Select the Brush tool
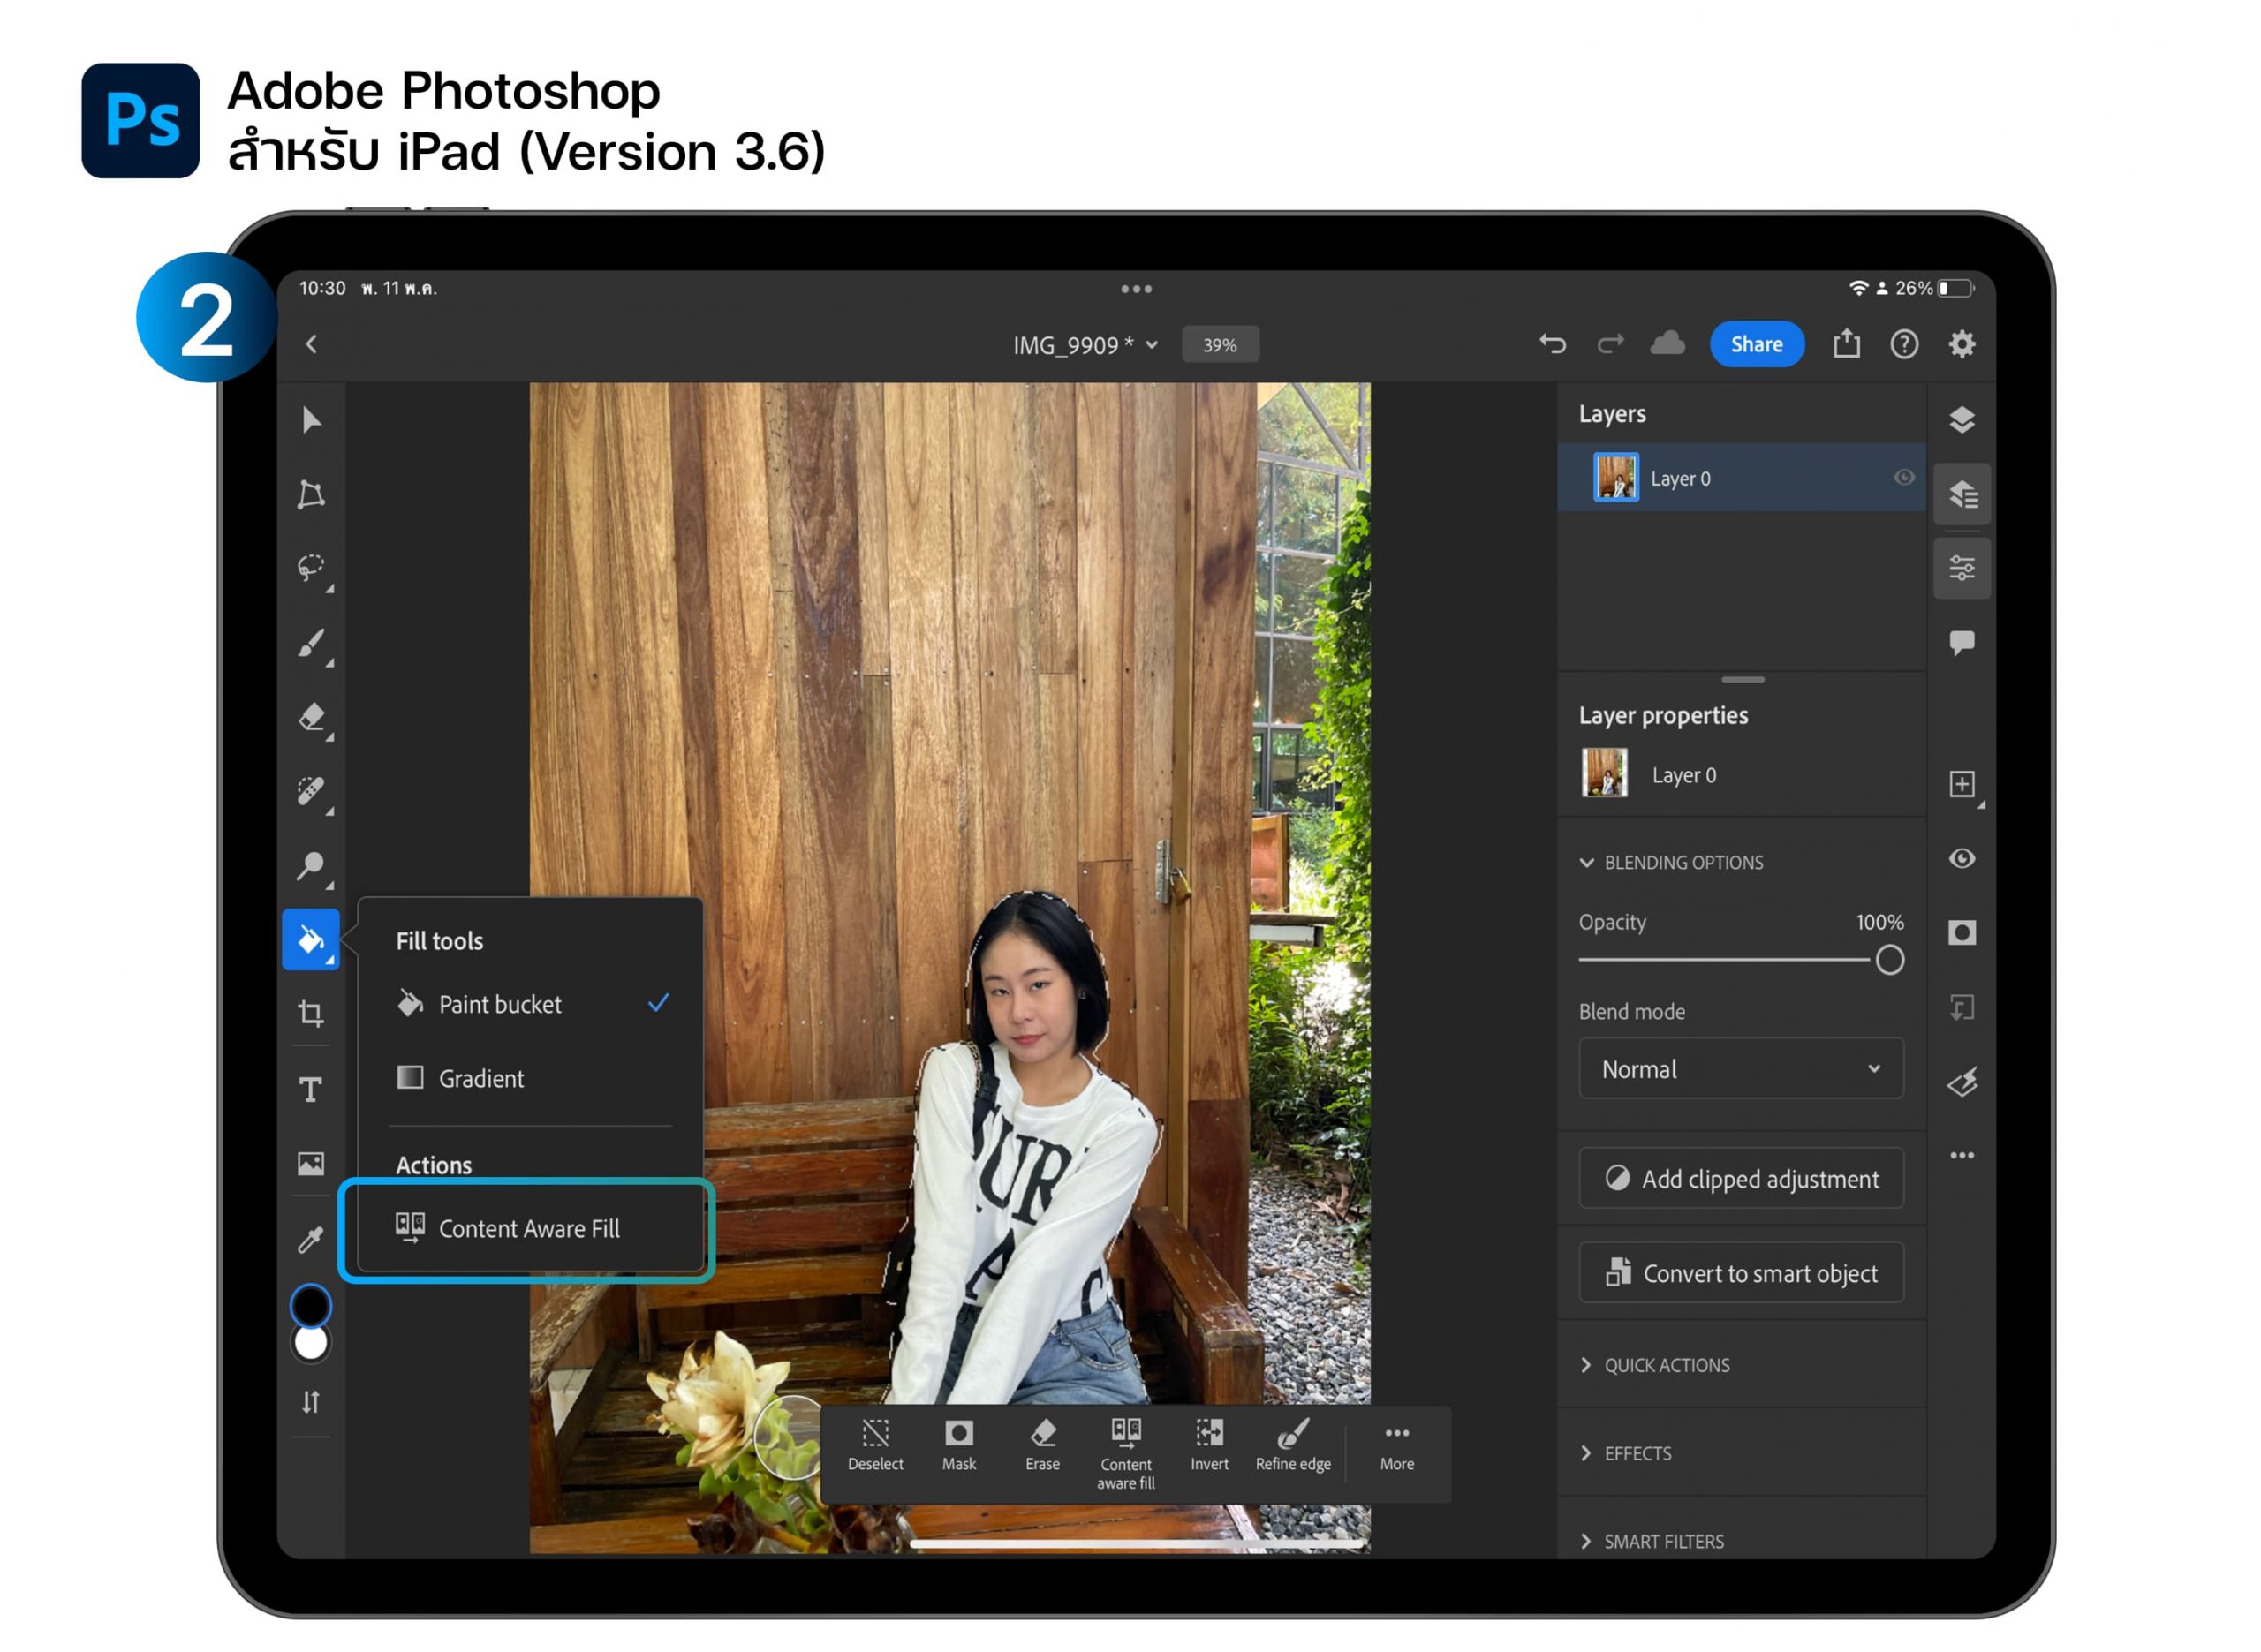The width and height of the screenshot is (2261, 1652). pyautogui.click(x=311, y=643)
